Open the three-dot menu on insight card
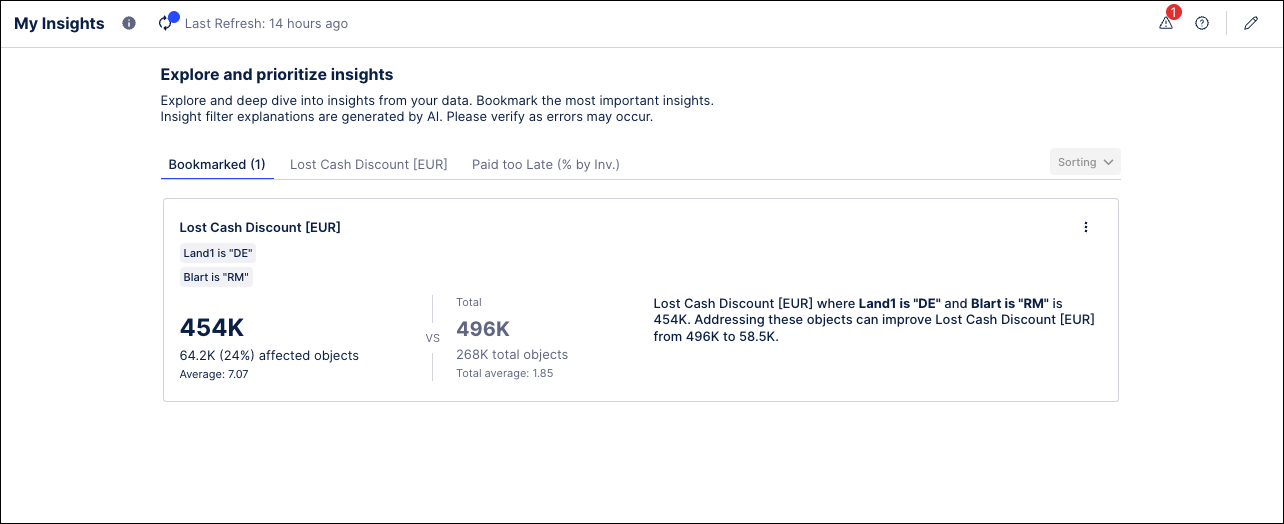1284x524 pixels. coord(1086,227)
